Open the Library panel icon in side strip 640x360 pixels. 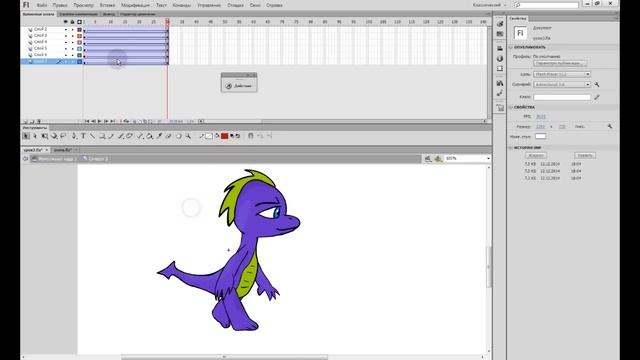tap(500, 83)
